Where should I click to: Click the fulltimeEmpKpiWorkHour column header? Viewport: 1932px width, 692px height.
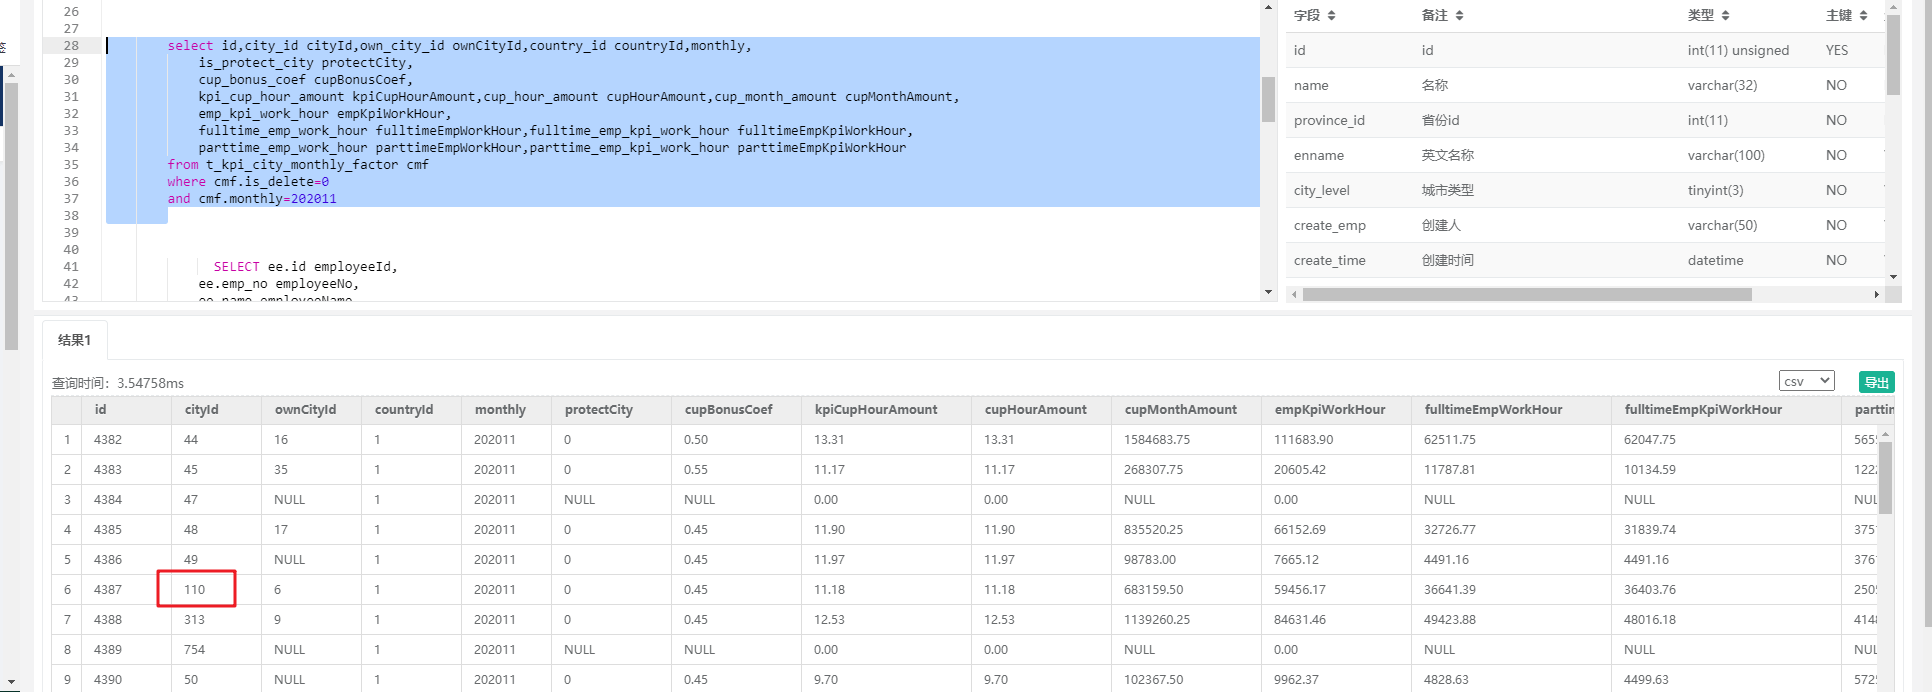click(1727, 410)
